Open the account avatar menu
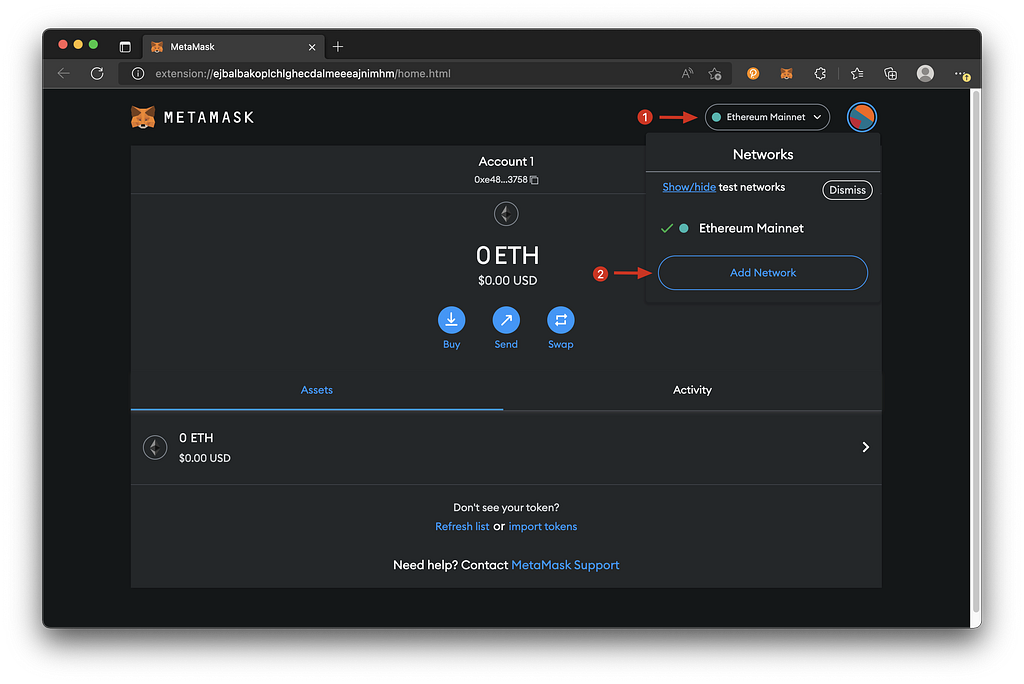1024x684 pixels. [861, 117]
